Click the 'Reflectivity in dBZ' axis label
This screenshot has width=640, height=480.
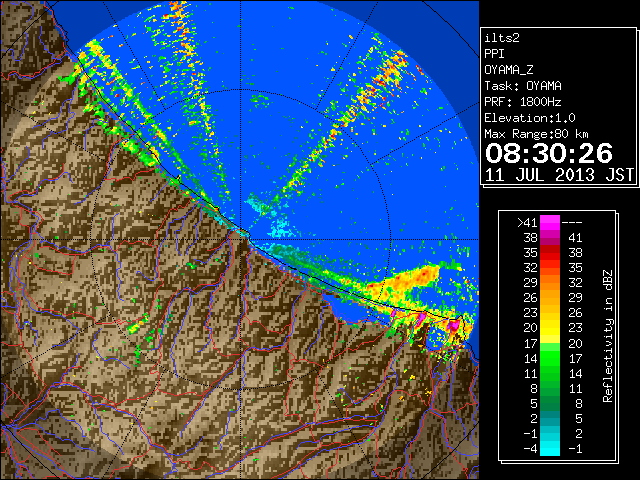[x=608, y=336]
